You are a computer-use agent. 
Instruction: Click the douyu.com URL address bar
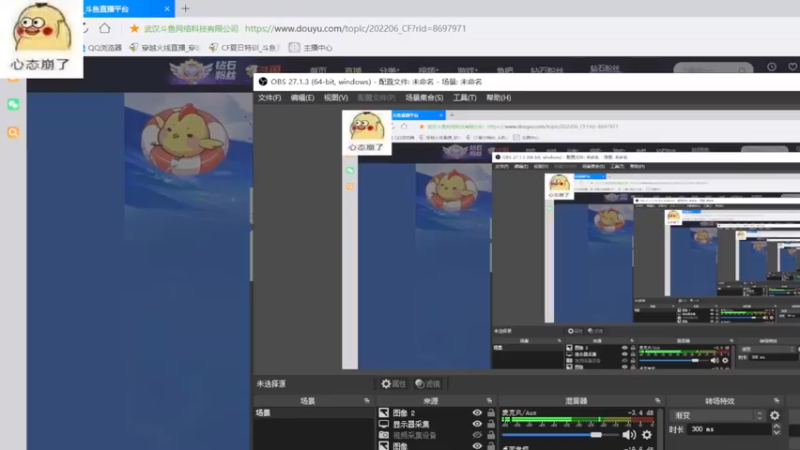[355, 29]
